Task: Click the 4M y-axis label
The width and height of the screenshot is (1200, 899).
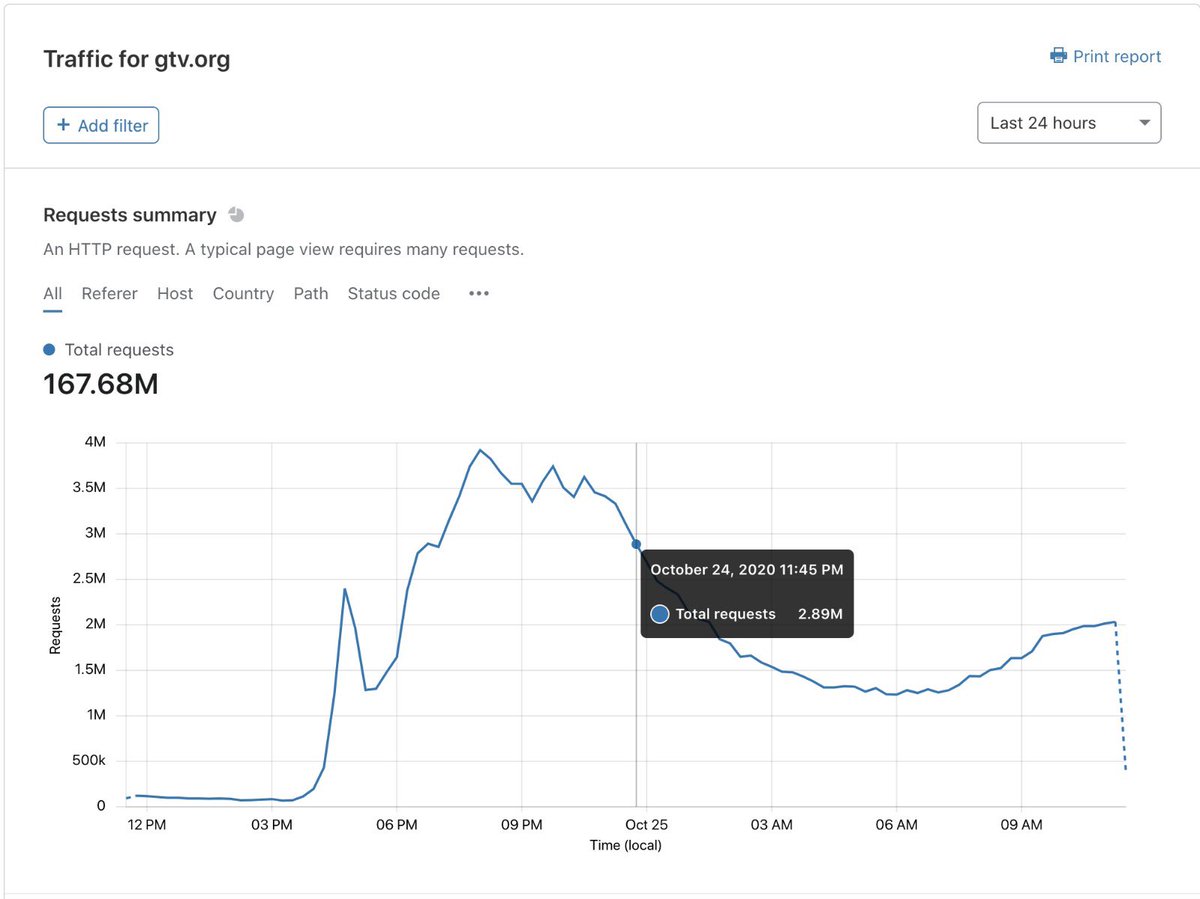Action: (x=95, y=442)
